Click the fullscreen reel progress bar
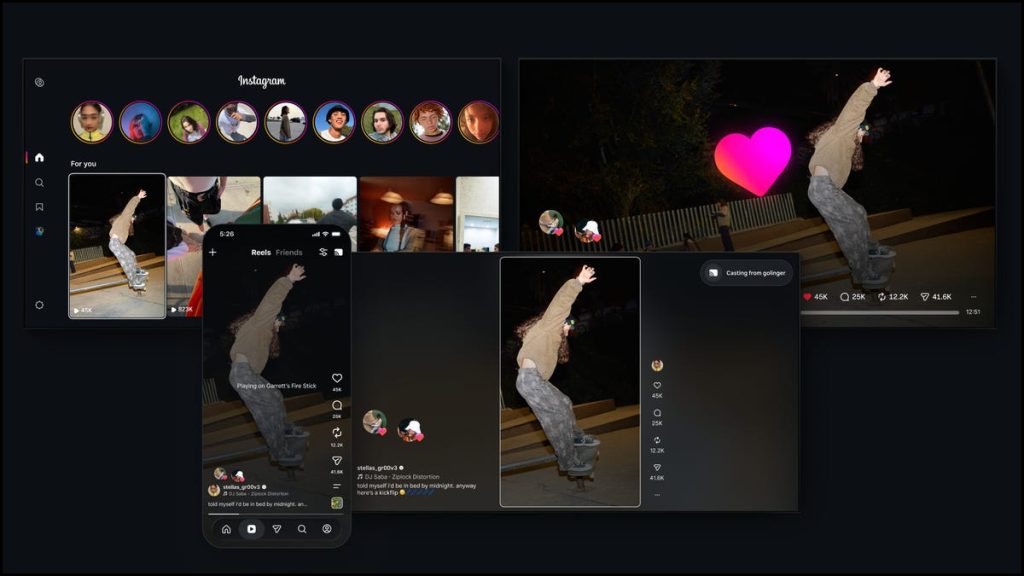Viewport: 1024px width, 576px height. [x=880, y=313]
